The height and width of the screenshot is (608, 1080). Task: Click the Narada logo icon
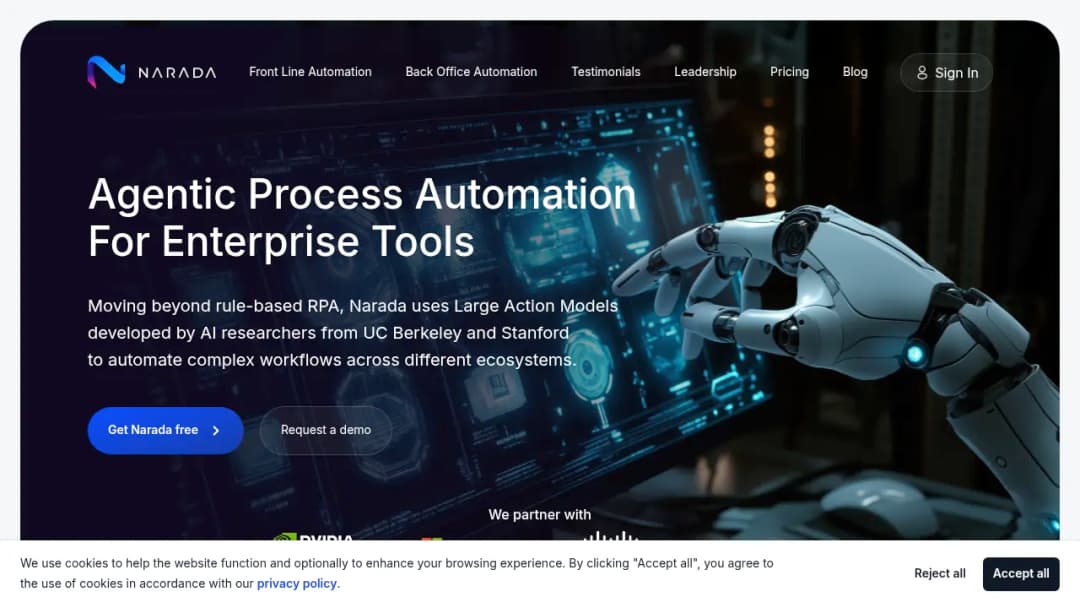pyautogui.click(x=106, y=72)
